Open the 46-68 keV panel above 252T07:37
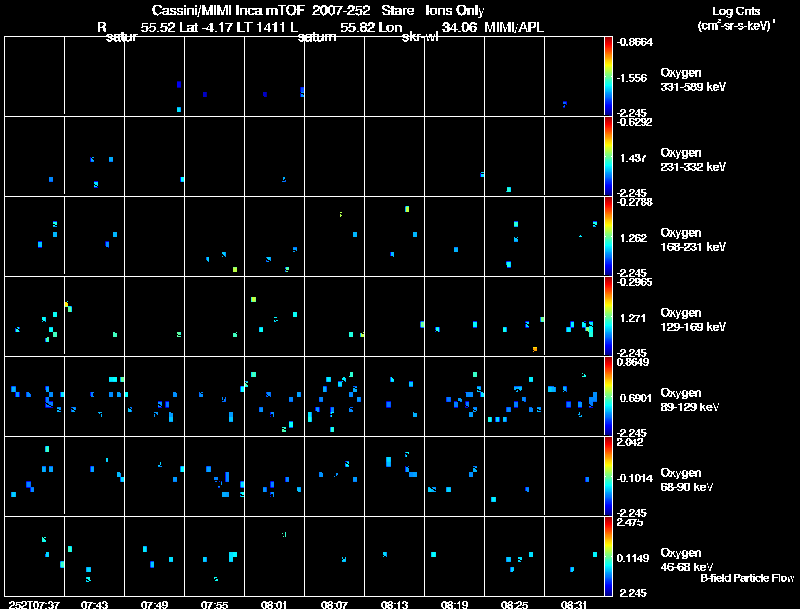This screenshot has height=609, width=800. pos(34,556)
